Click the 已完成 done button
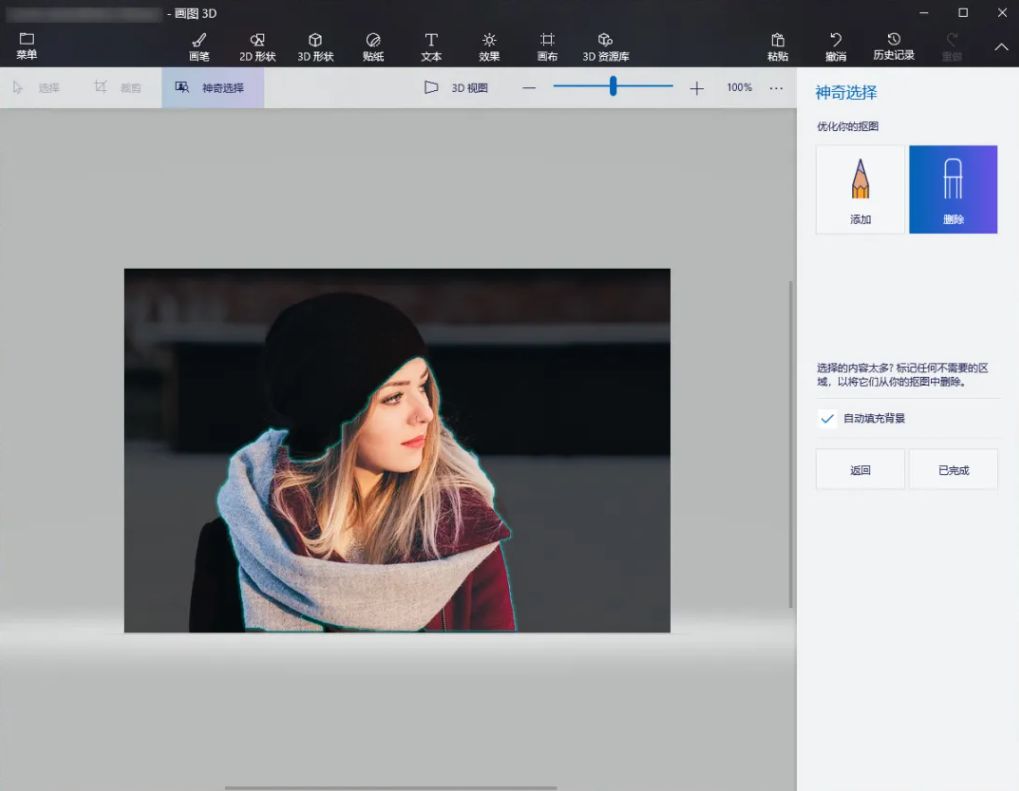 pos(953,469)
